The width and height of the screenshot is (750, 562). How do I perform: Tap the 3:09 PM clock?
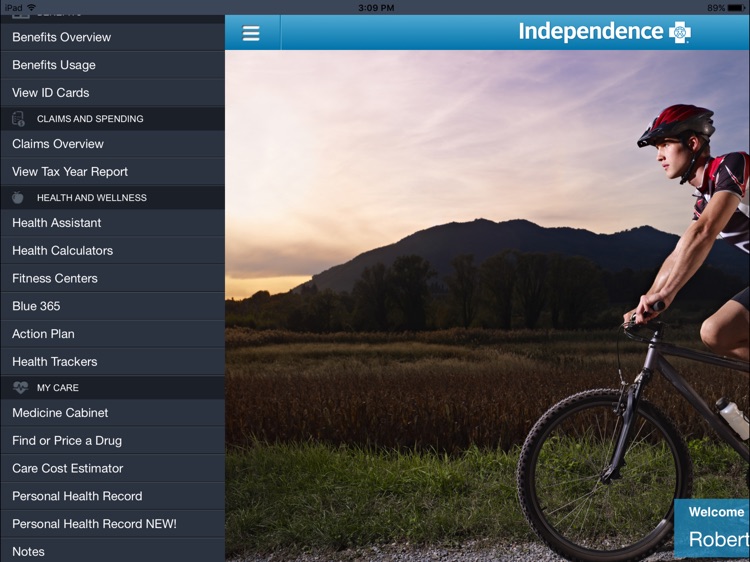(376, 8)
